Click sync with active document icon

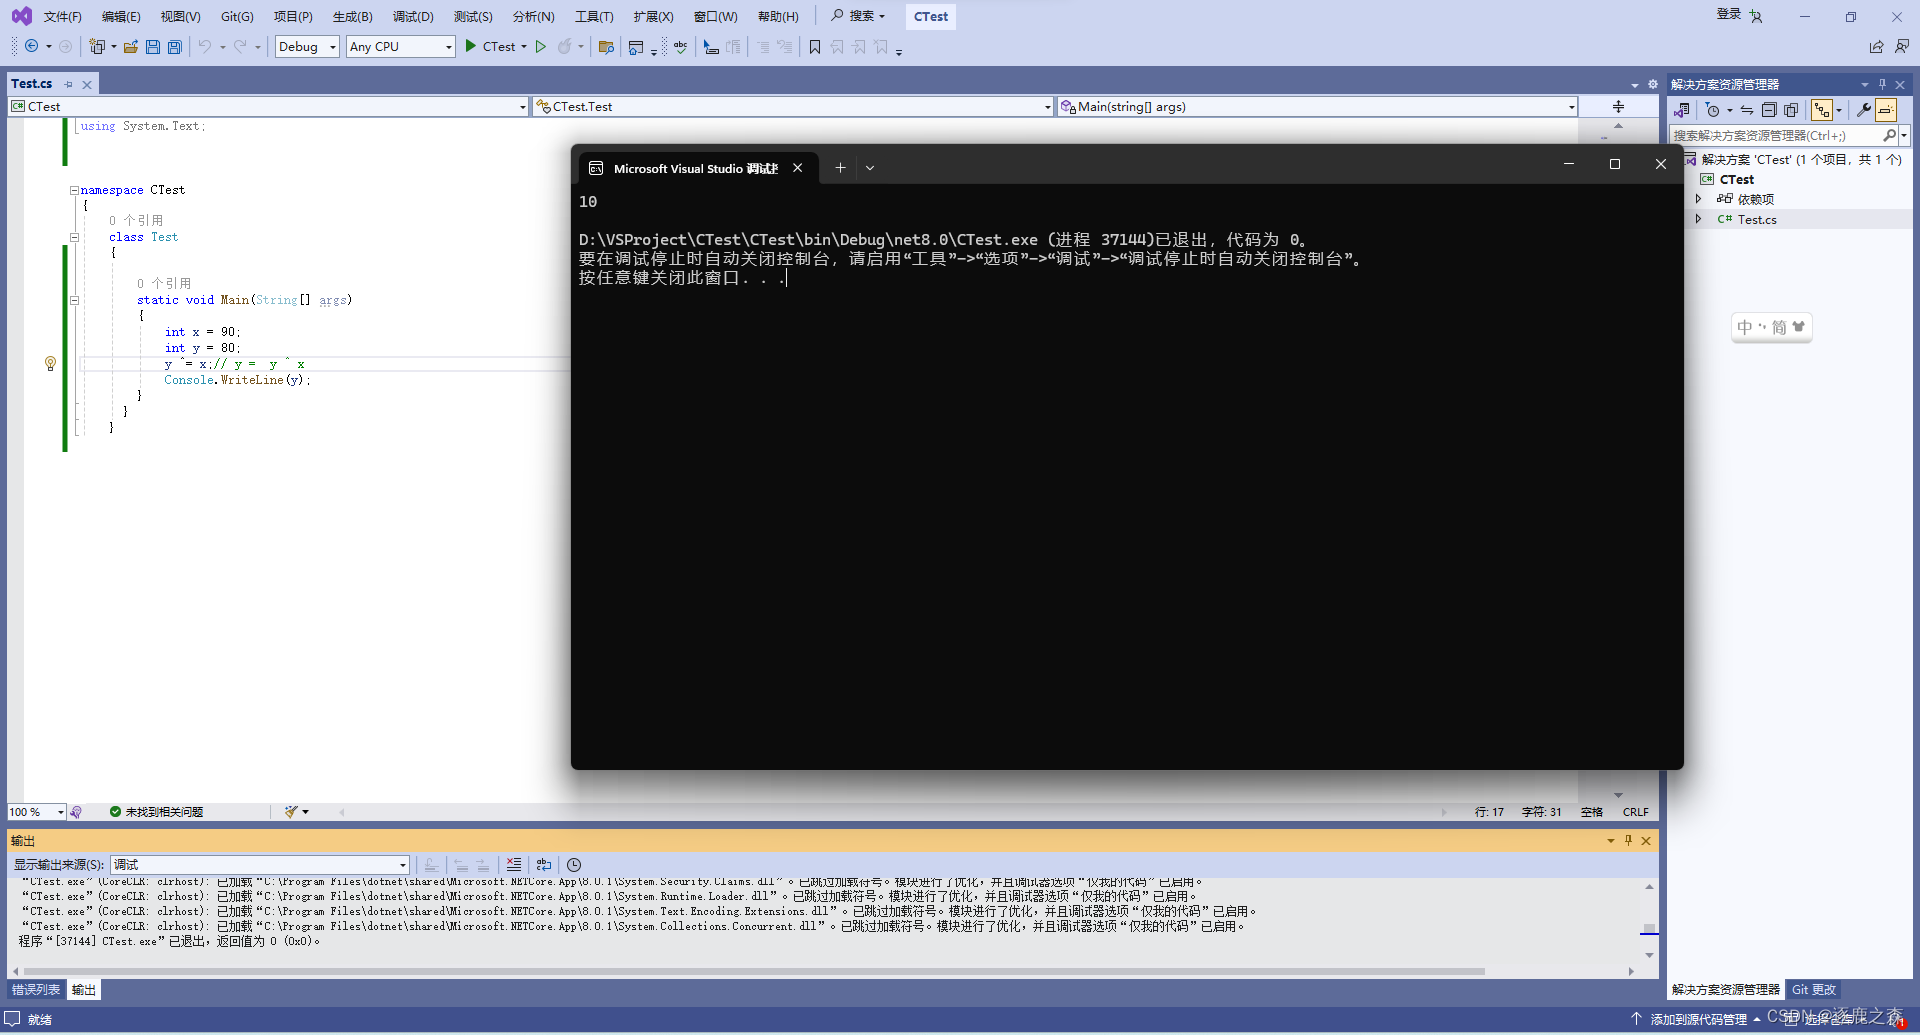[1747, 110]
